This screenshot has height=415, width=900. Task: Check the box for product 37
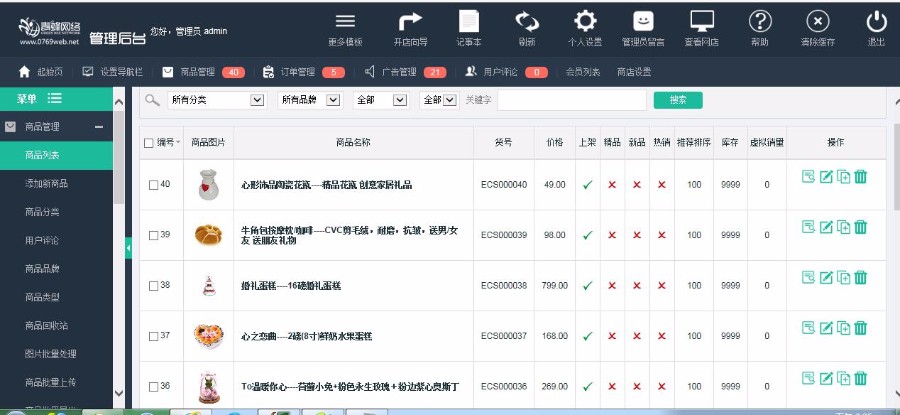(x=153, y=336)
